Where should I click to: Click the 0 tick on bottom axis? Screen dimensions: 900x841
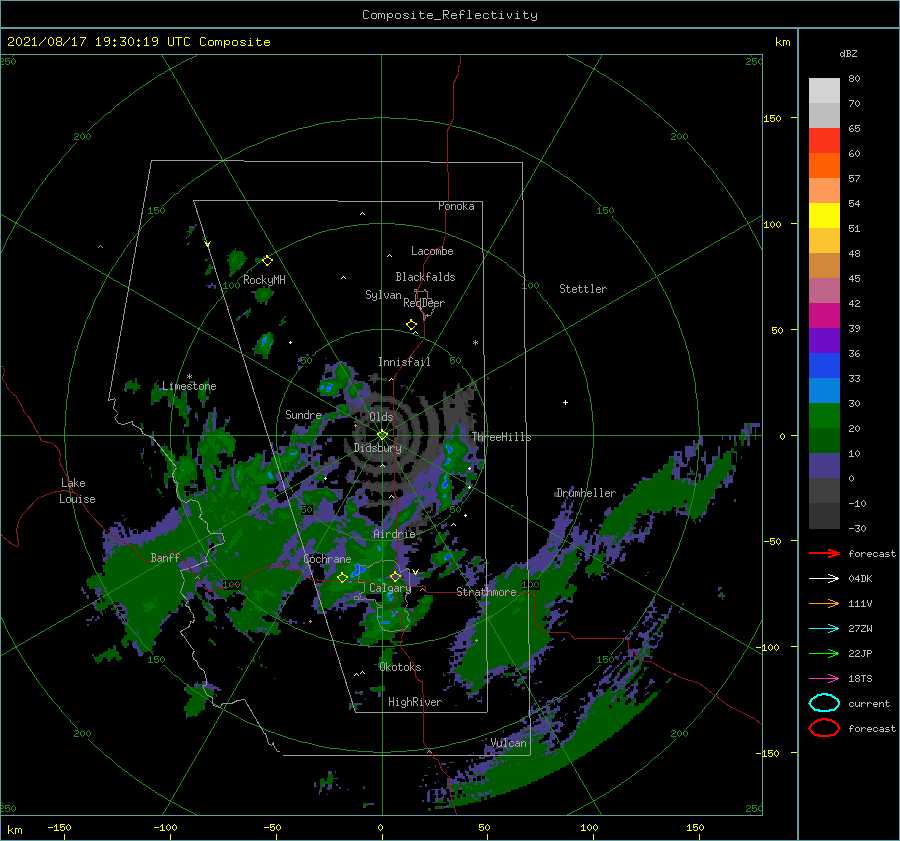tap(381, 827)
